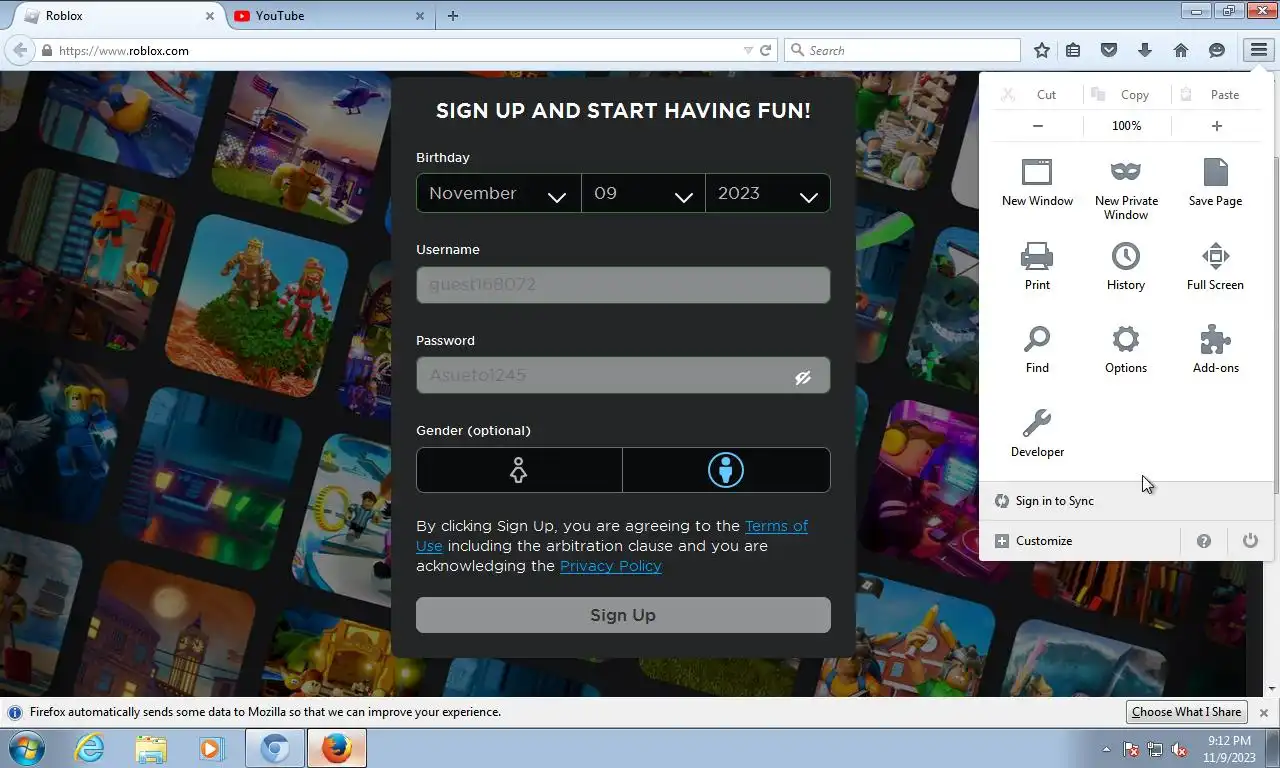Click the roblox.com address bar
This screenshot has width=1280, height=768.
pyautogui.click(x=400, y=50)
